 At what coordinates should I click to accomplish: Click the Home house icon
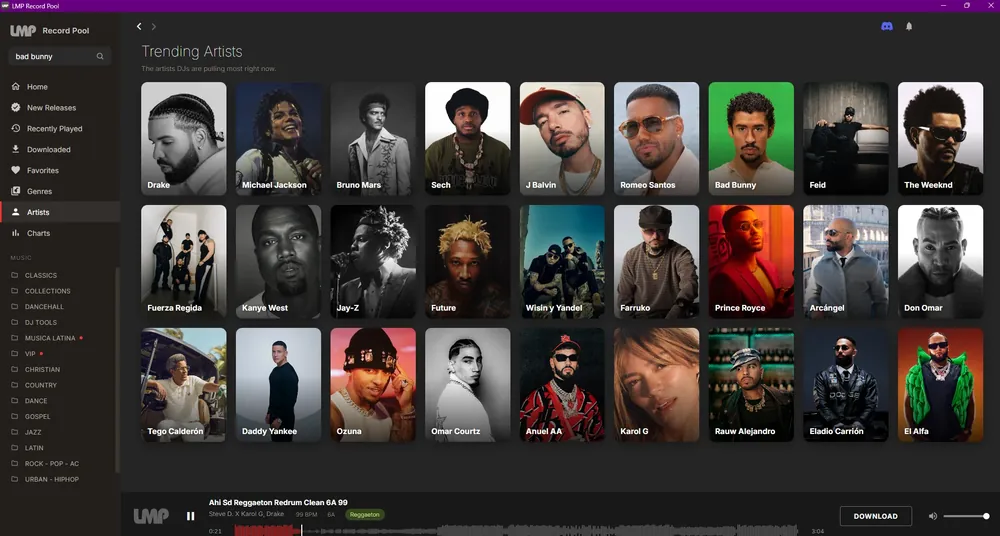pyautogui.click(x=15, y=86)
